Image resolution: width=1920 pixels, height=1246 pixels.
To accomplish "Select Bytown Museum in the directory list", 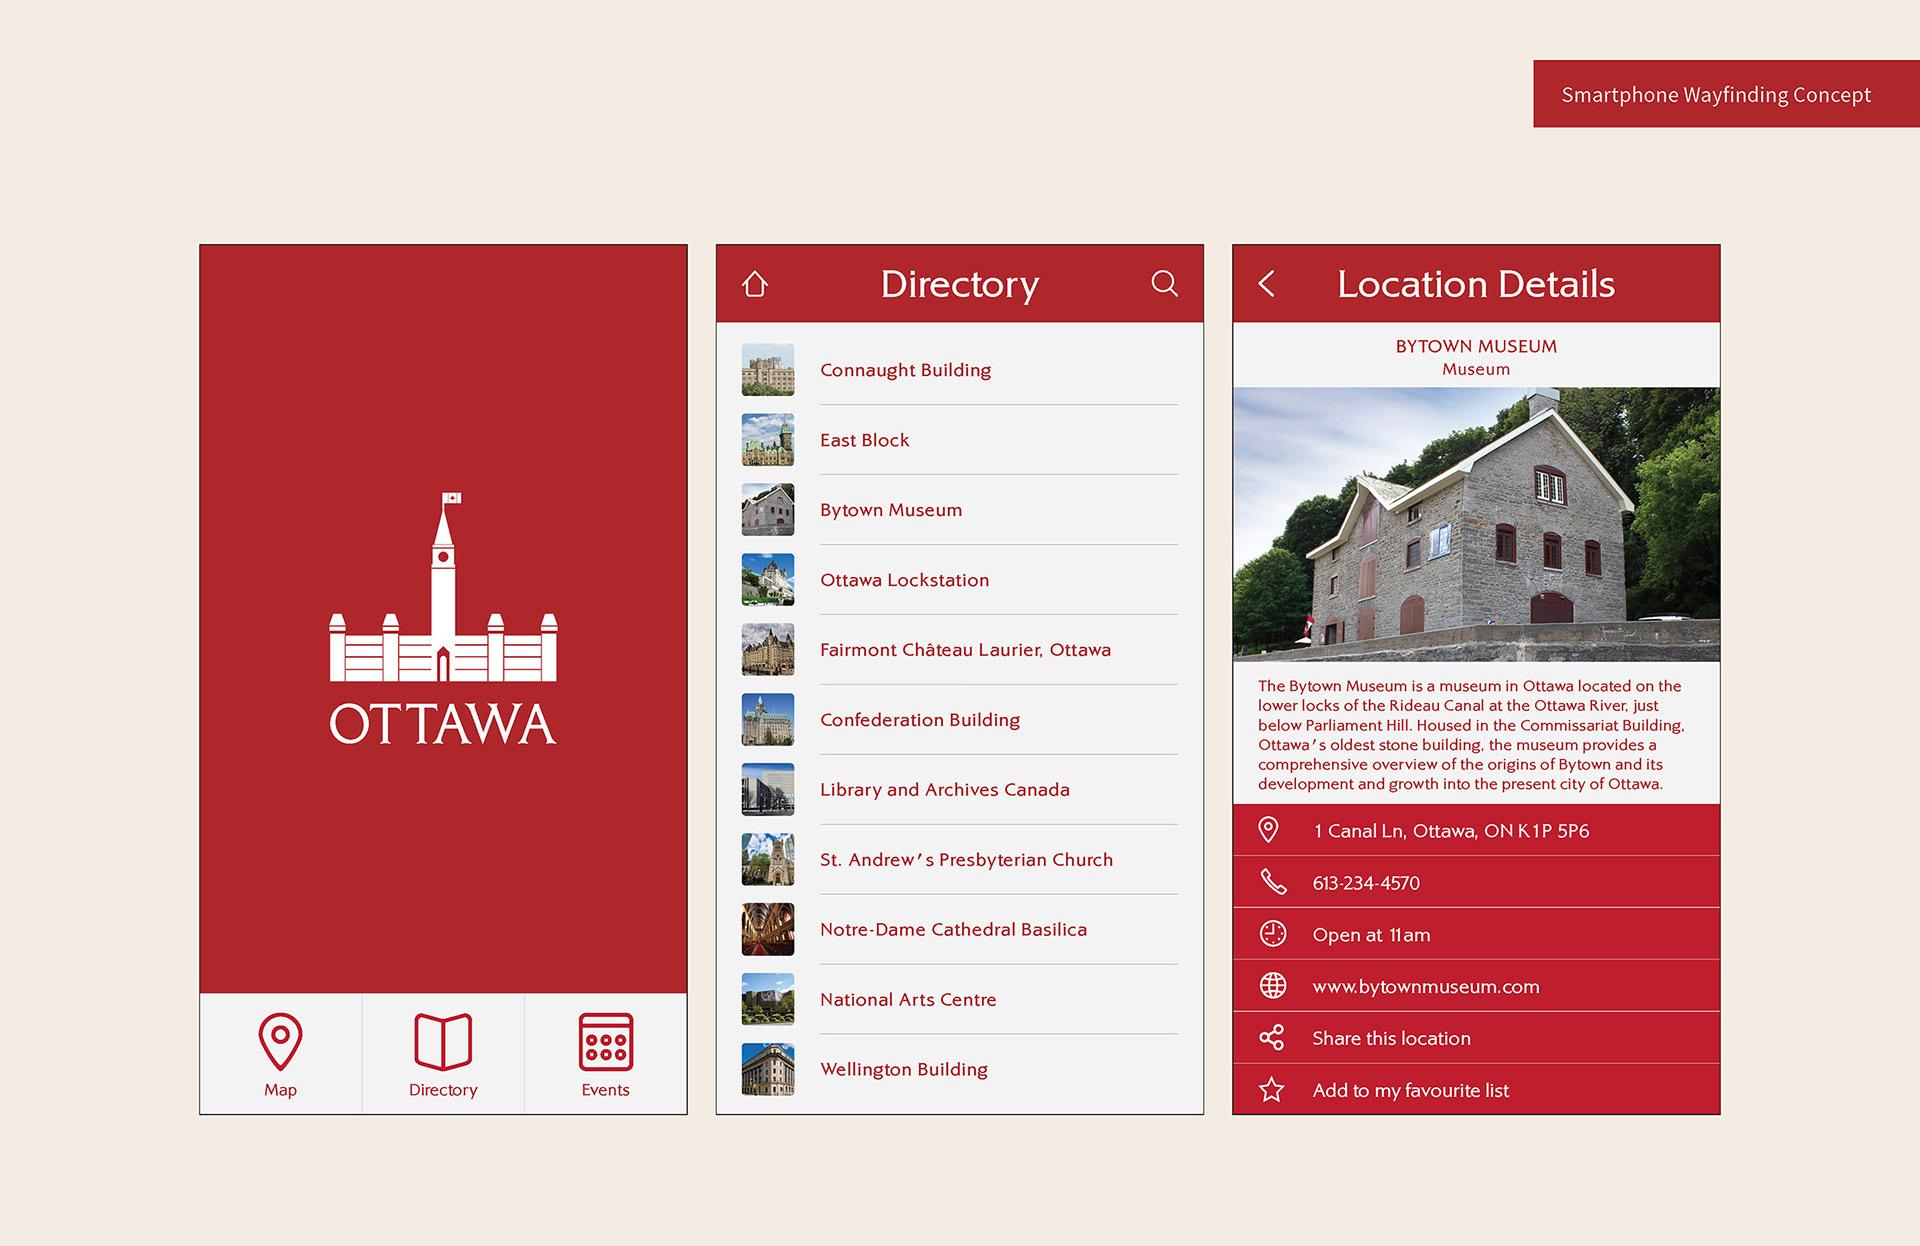I will pos(890,510).
